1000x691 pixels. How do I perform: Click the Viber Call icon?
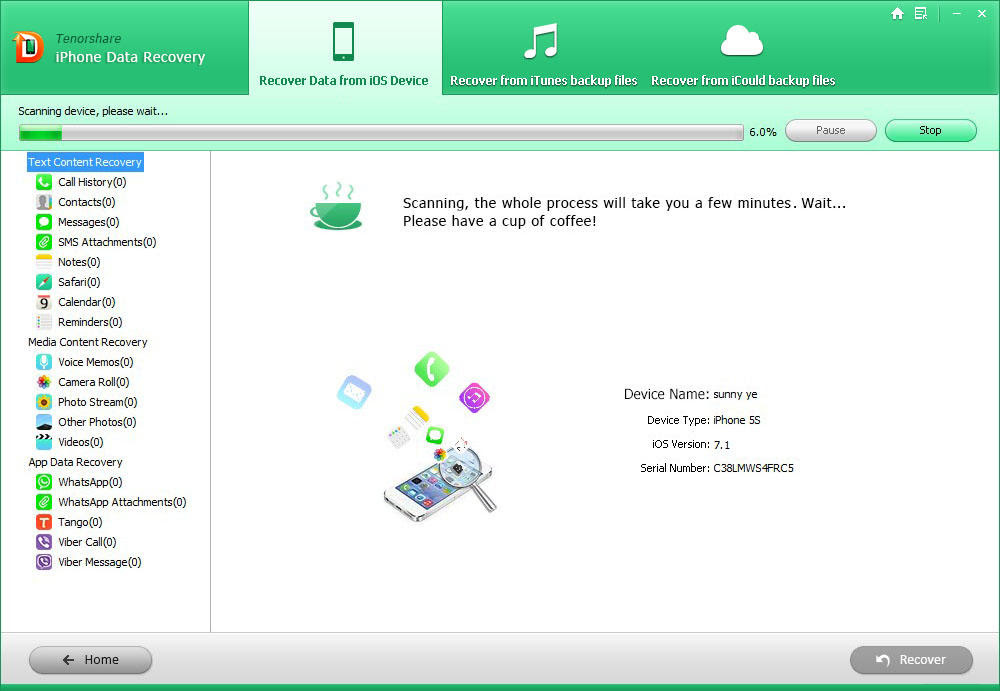(43, 542)
